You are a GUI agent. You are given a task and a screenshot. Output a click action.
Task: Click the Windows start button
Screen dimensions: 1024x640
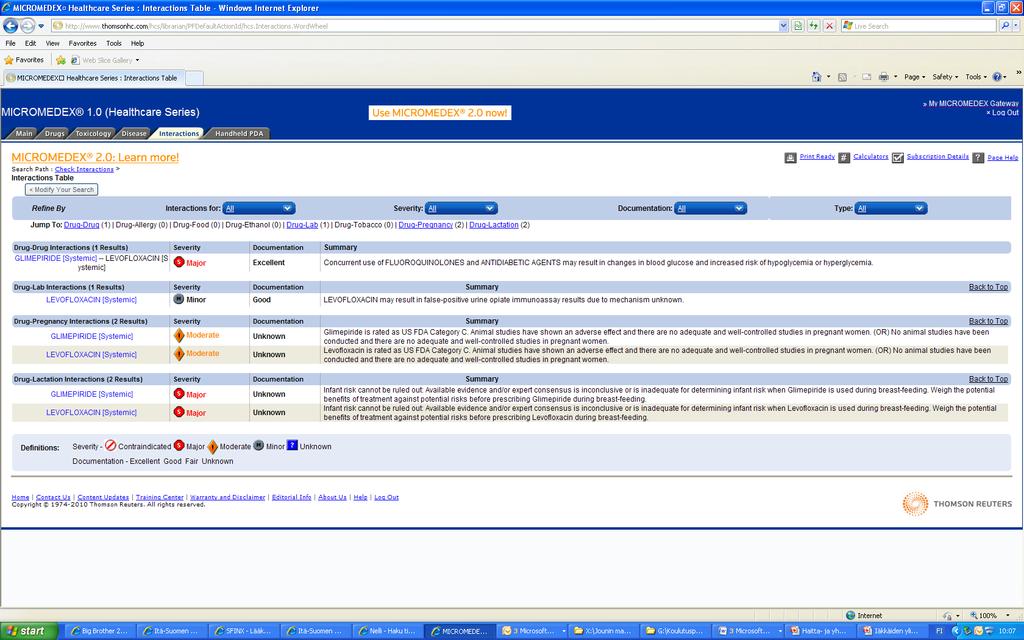29,631
